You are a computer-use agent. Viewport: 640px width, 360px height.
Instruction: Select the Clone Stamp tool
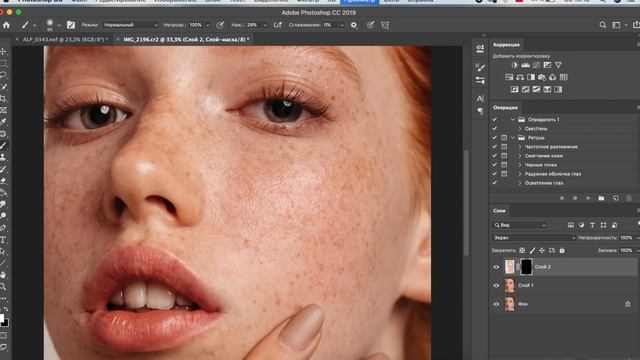(x=3, y=157)
